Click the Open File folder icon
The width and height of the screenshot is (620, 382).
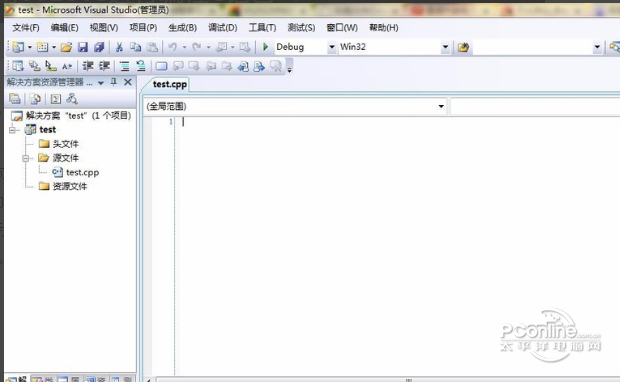tap(66, 47)
